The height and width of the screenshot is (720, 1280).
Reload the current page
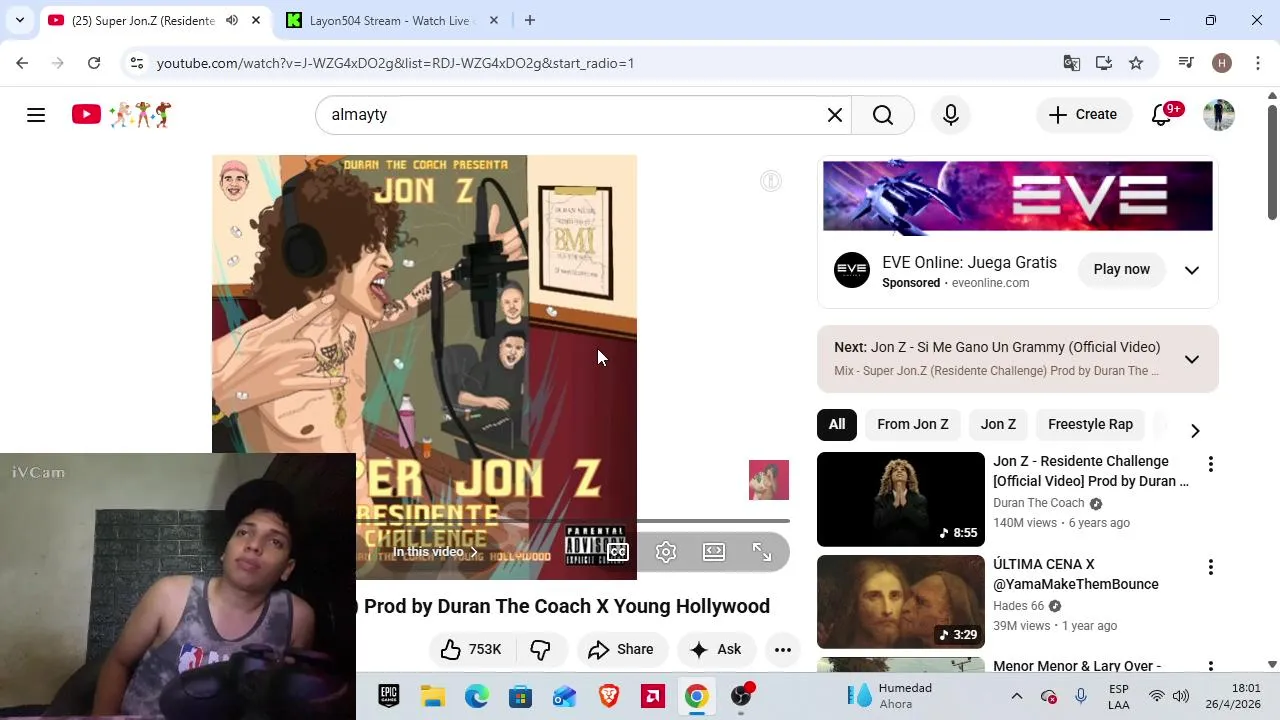pos(94,63)
